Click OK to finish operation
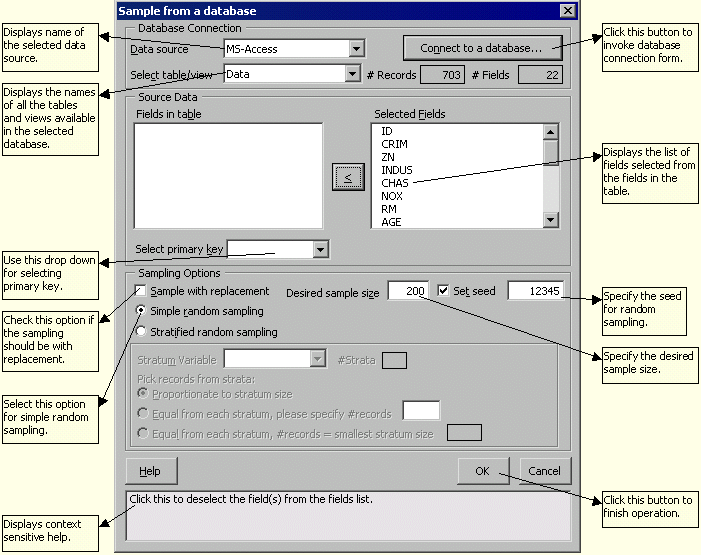The image size is (701, 555). (x=484, y=471)
